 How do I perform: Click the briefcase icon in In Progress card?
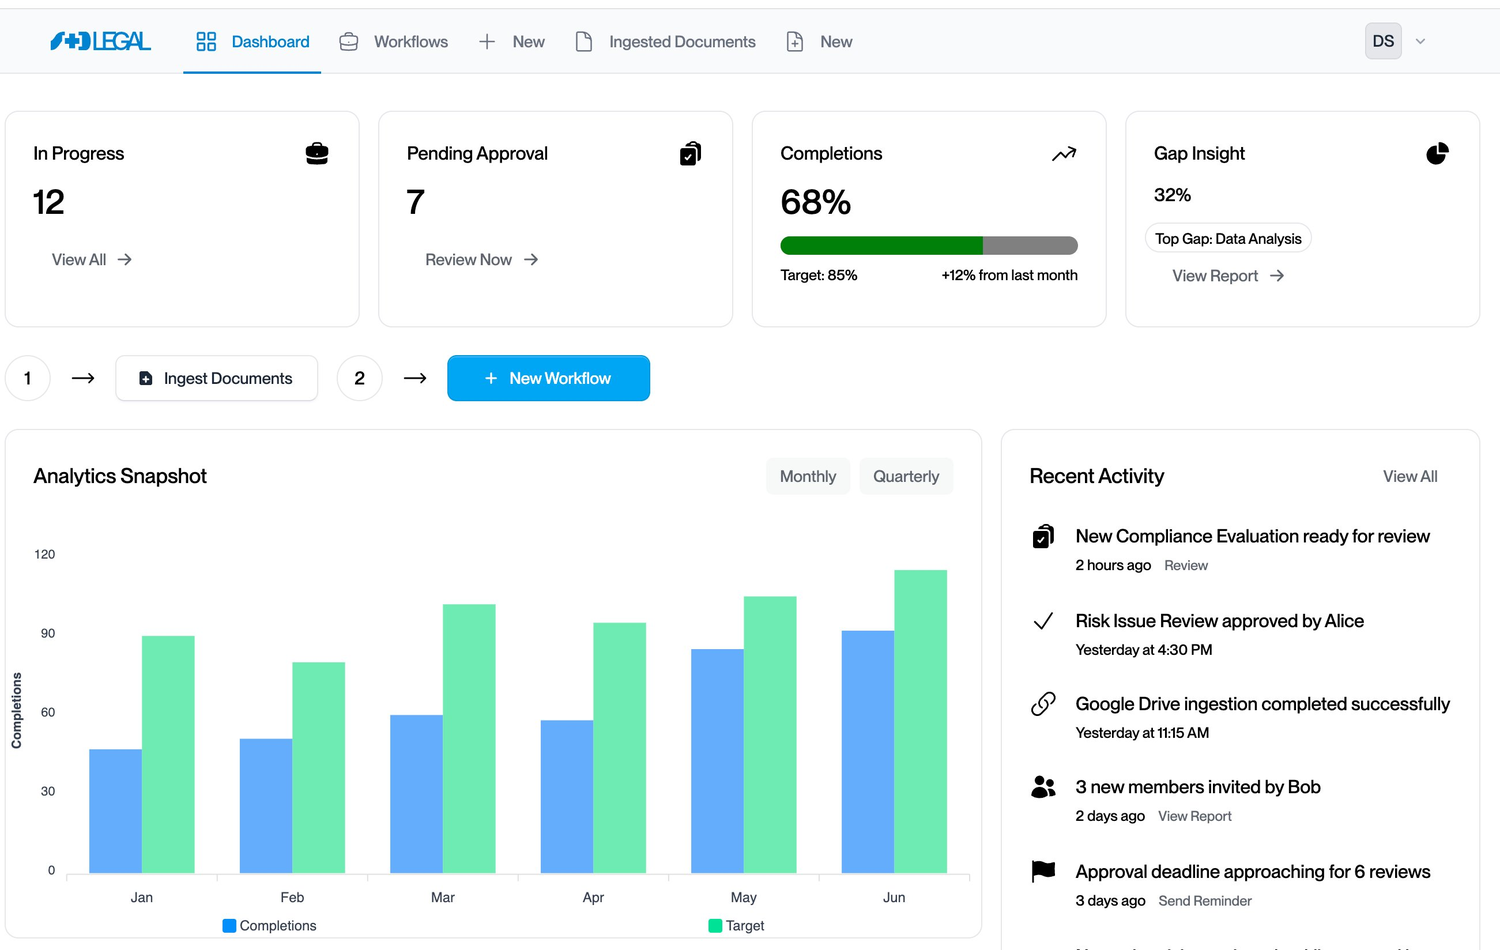[x=317, y=153]
